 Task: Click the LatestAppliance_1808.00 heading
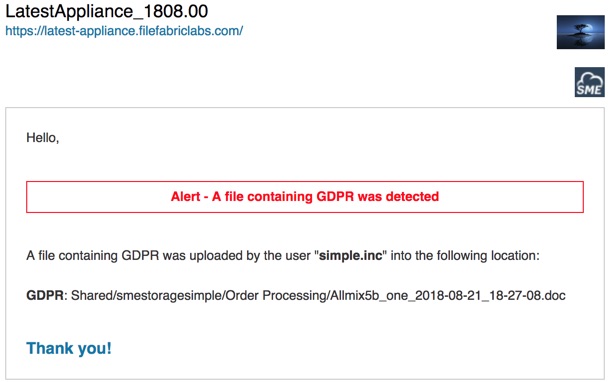point(106,11)
